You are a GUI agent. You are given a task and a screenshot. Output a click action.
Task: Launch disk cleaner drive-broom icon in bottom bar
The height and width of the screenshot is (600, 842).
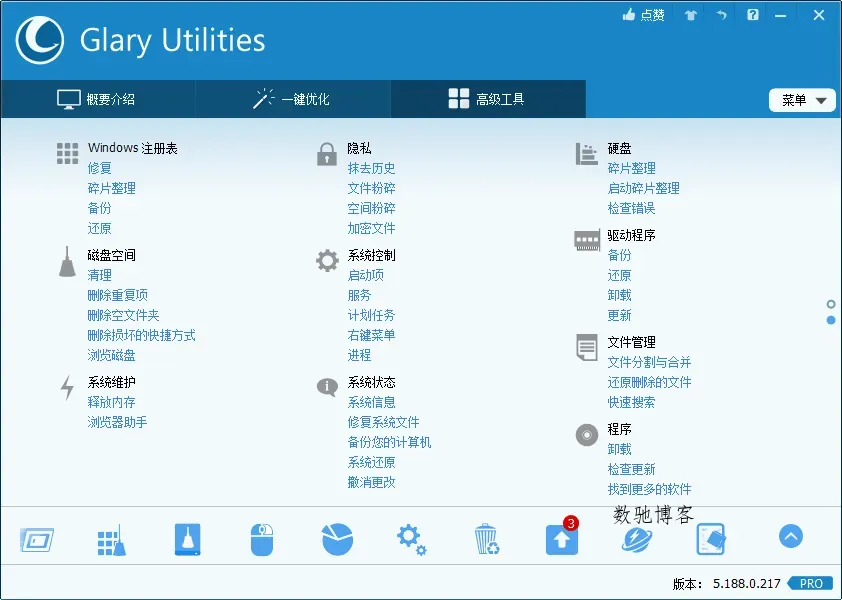point(187,539)
